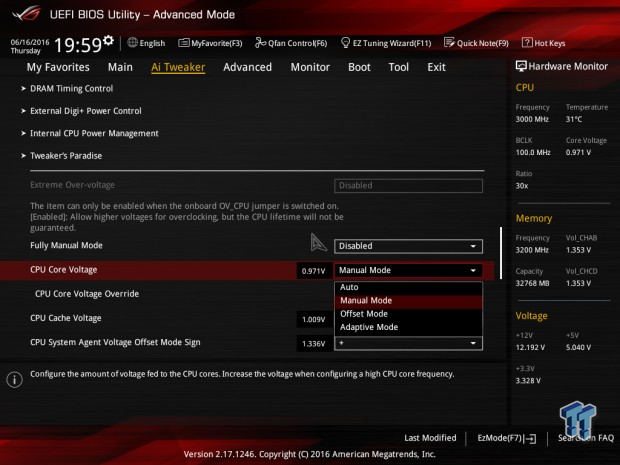Screen dimensions: 620x465
Task: Select the CPU Core Voltage Override row
Action: coord(87,294)
